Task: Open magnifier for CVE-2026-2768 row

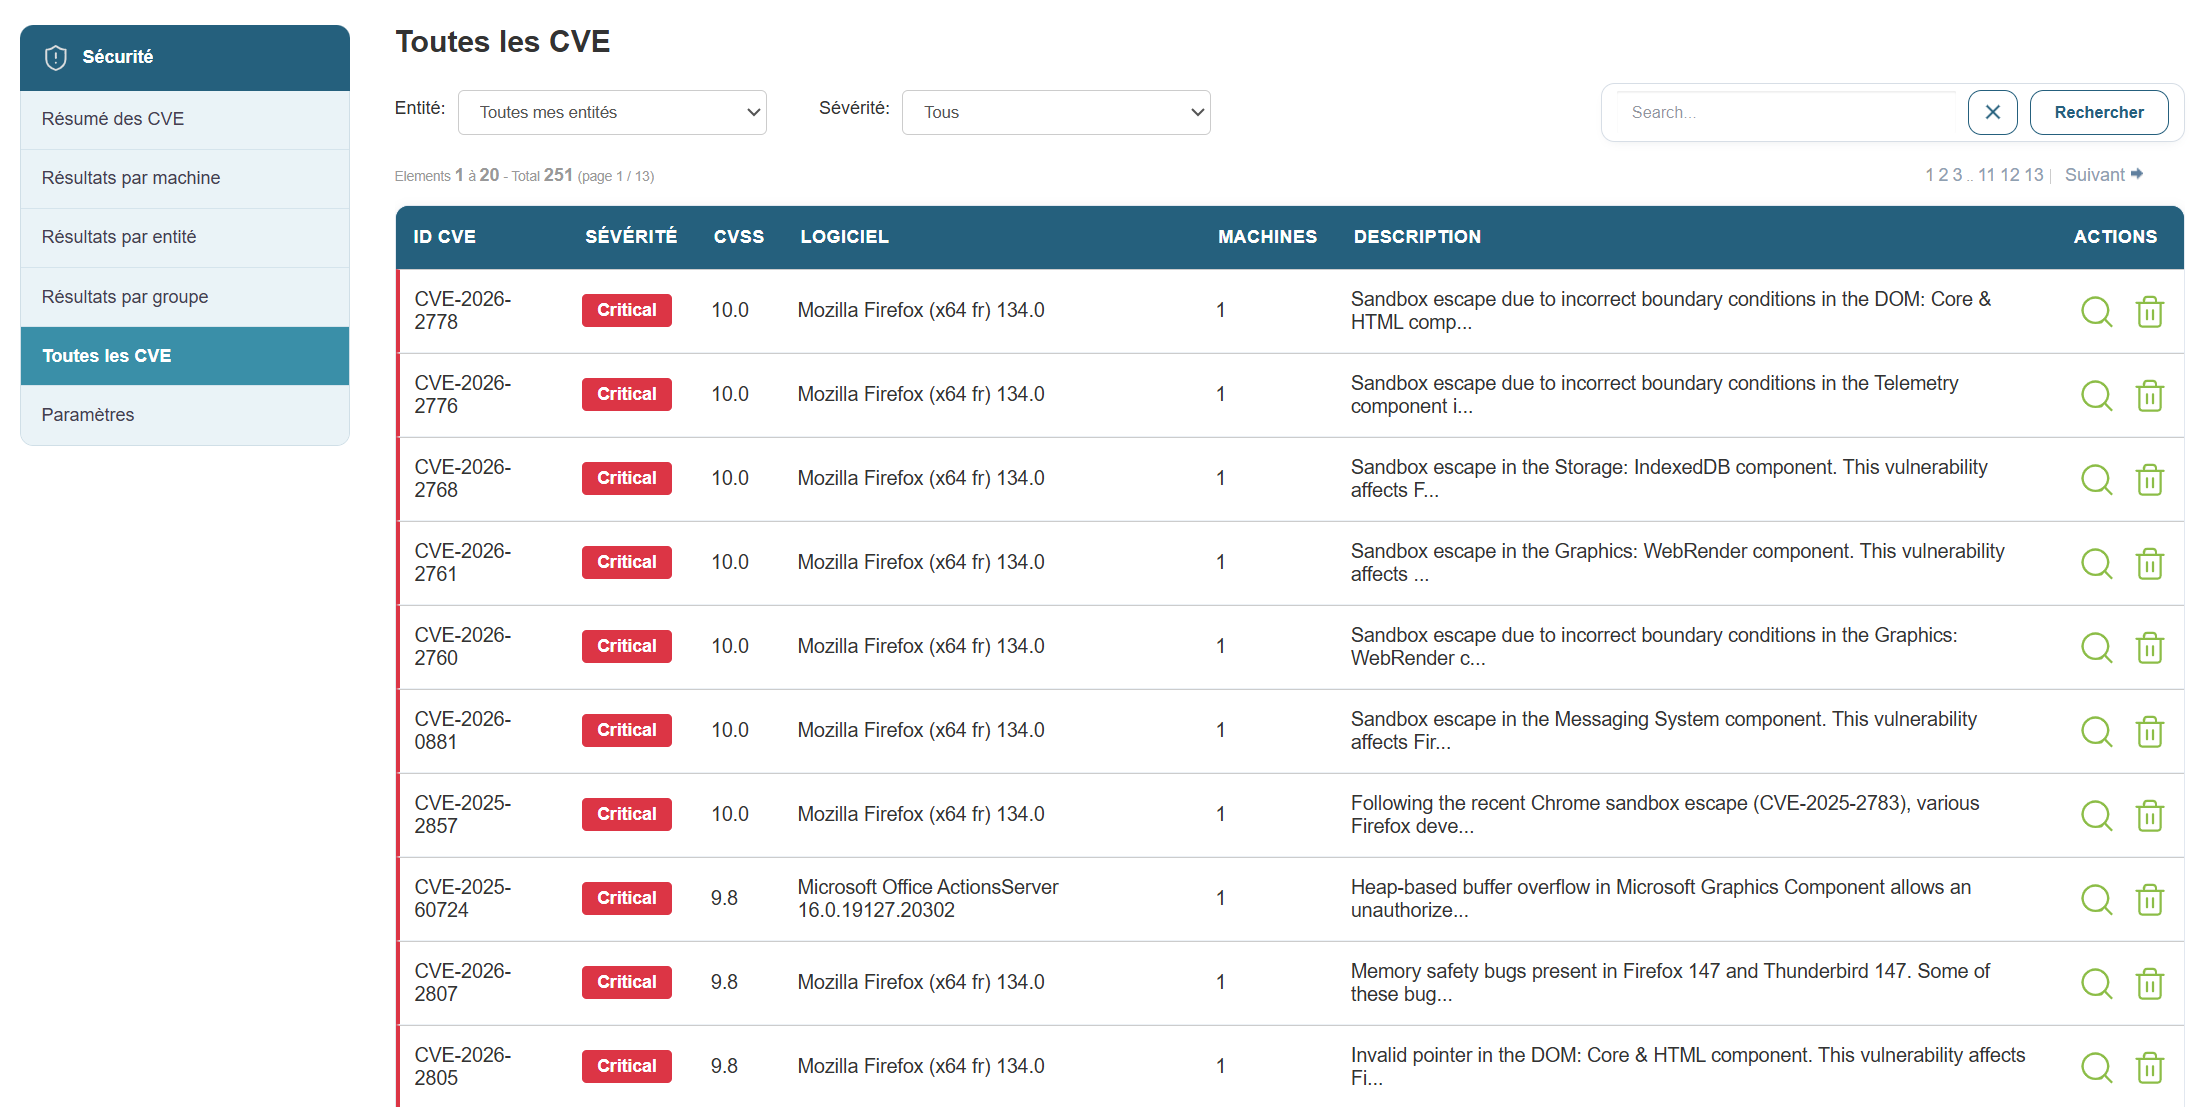Action: (x=2096, y=480)
